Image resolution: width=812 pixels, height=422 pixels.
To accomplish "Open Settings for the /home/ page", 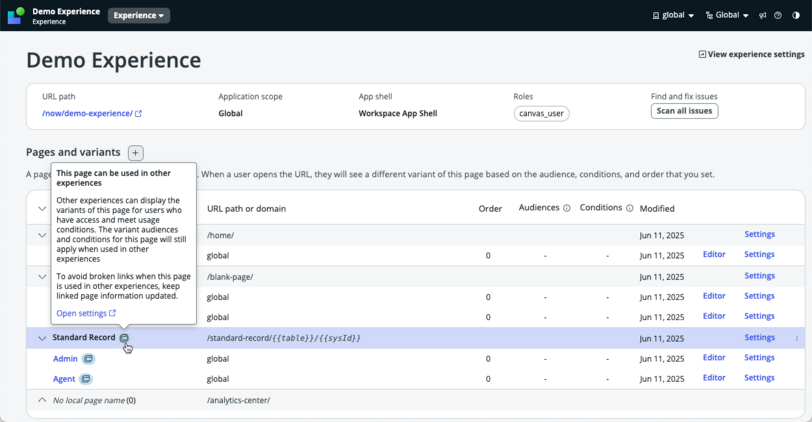I will click(759, 234).
